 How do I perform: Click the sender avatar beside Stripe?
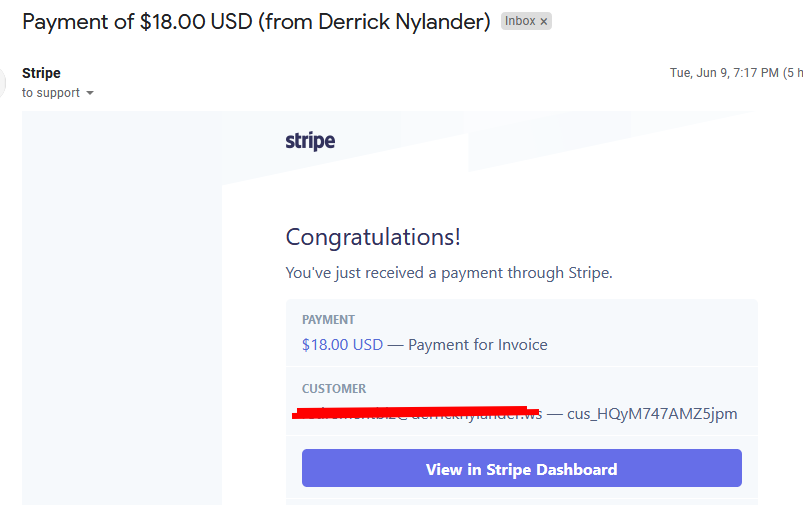coord(2,82)
